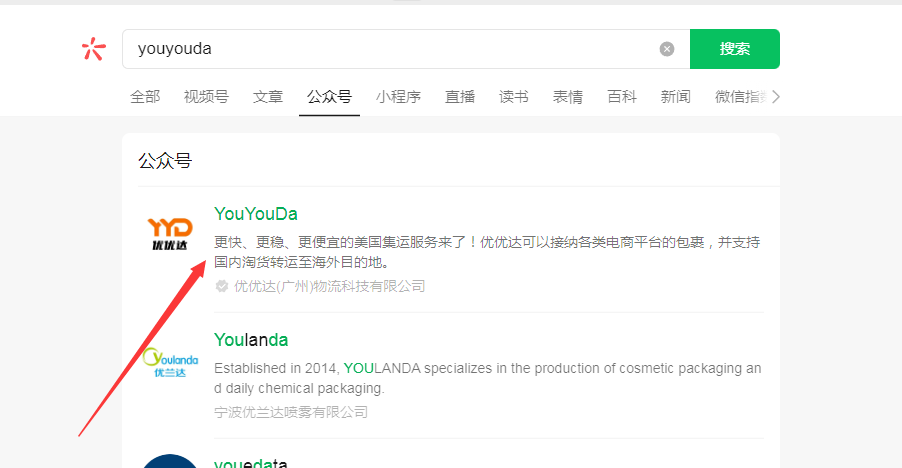
Task: Click the YouYouDa description starting 更快、更稳
Action: point(487,252)
